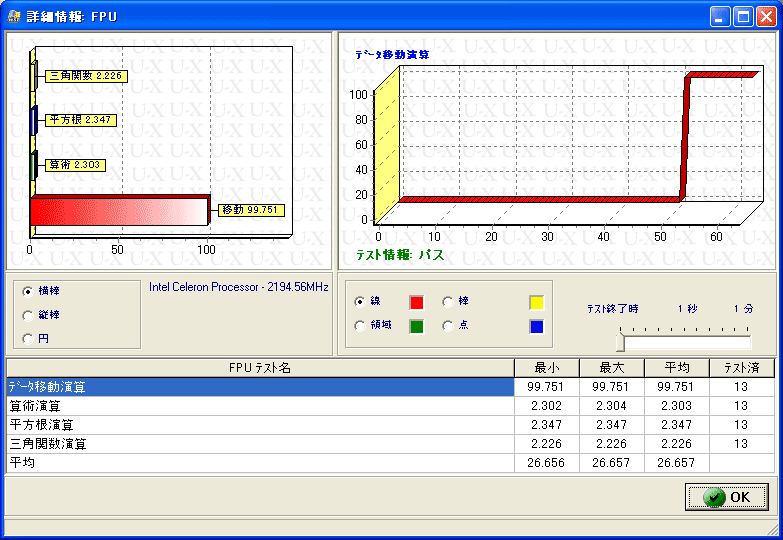Choose the 棒 bar graph option
Image resolution: width=783 pixels, height=540 pixels.
coord(447,301)
